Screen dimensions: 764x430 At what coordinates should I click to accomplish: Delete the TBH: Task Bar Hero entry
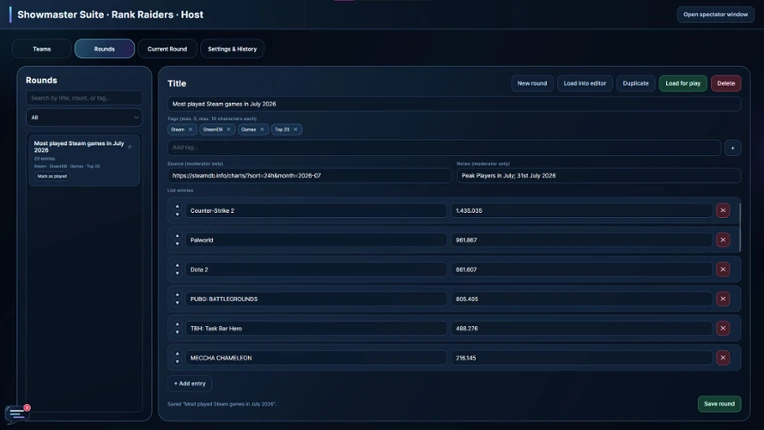723,328
